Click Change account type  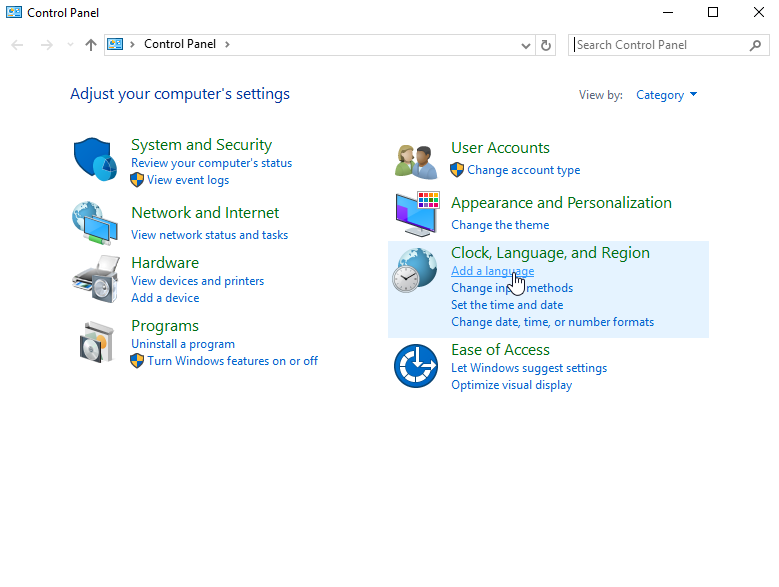[x=524, y=170]
